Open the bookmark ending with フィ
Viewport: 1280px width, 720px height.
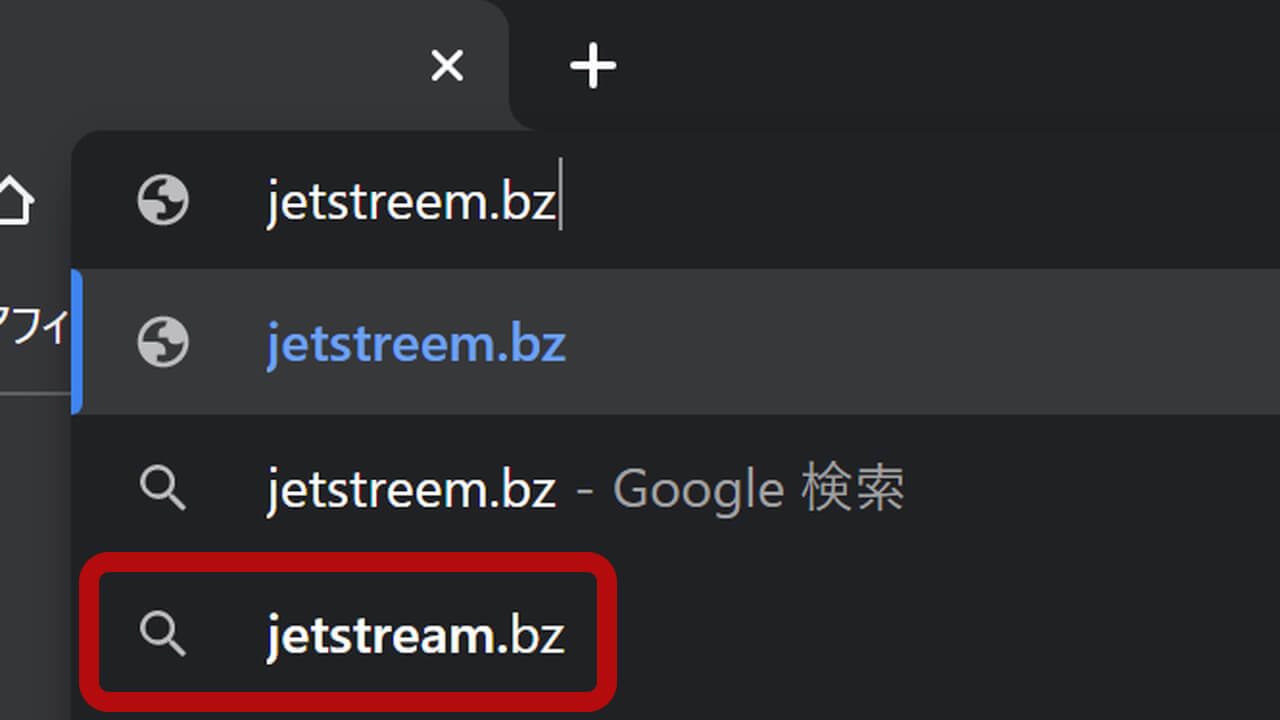[x=34, y=328]
